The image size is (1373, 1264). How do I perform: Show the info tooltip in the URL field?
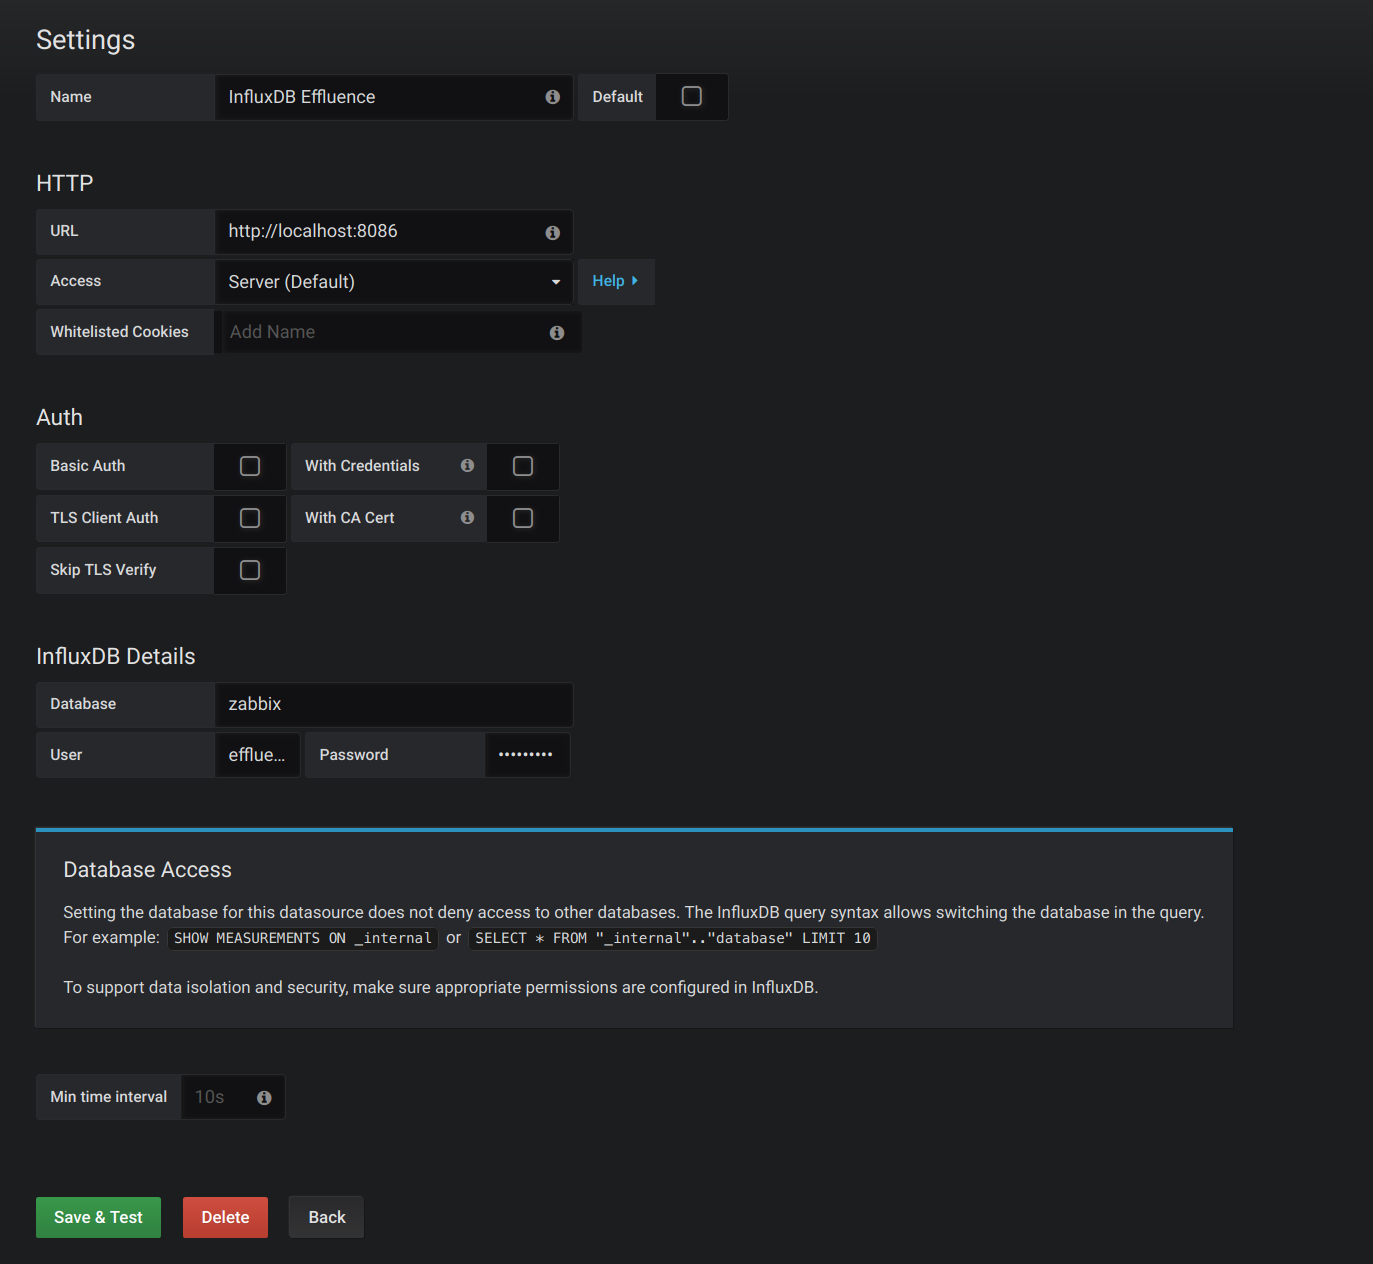552,232
